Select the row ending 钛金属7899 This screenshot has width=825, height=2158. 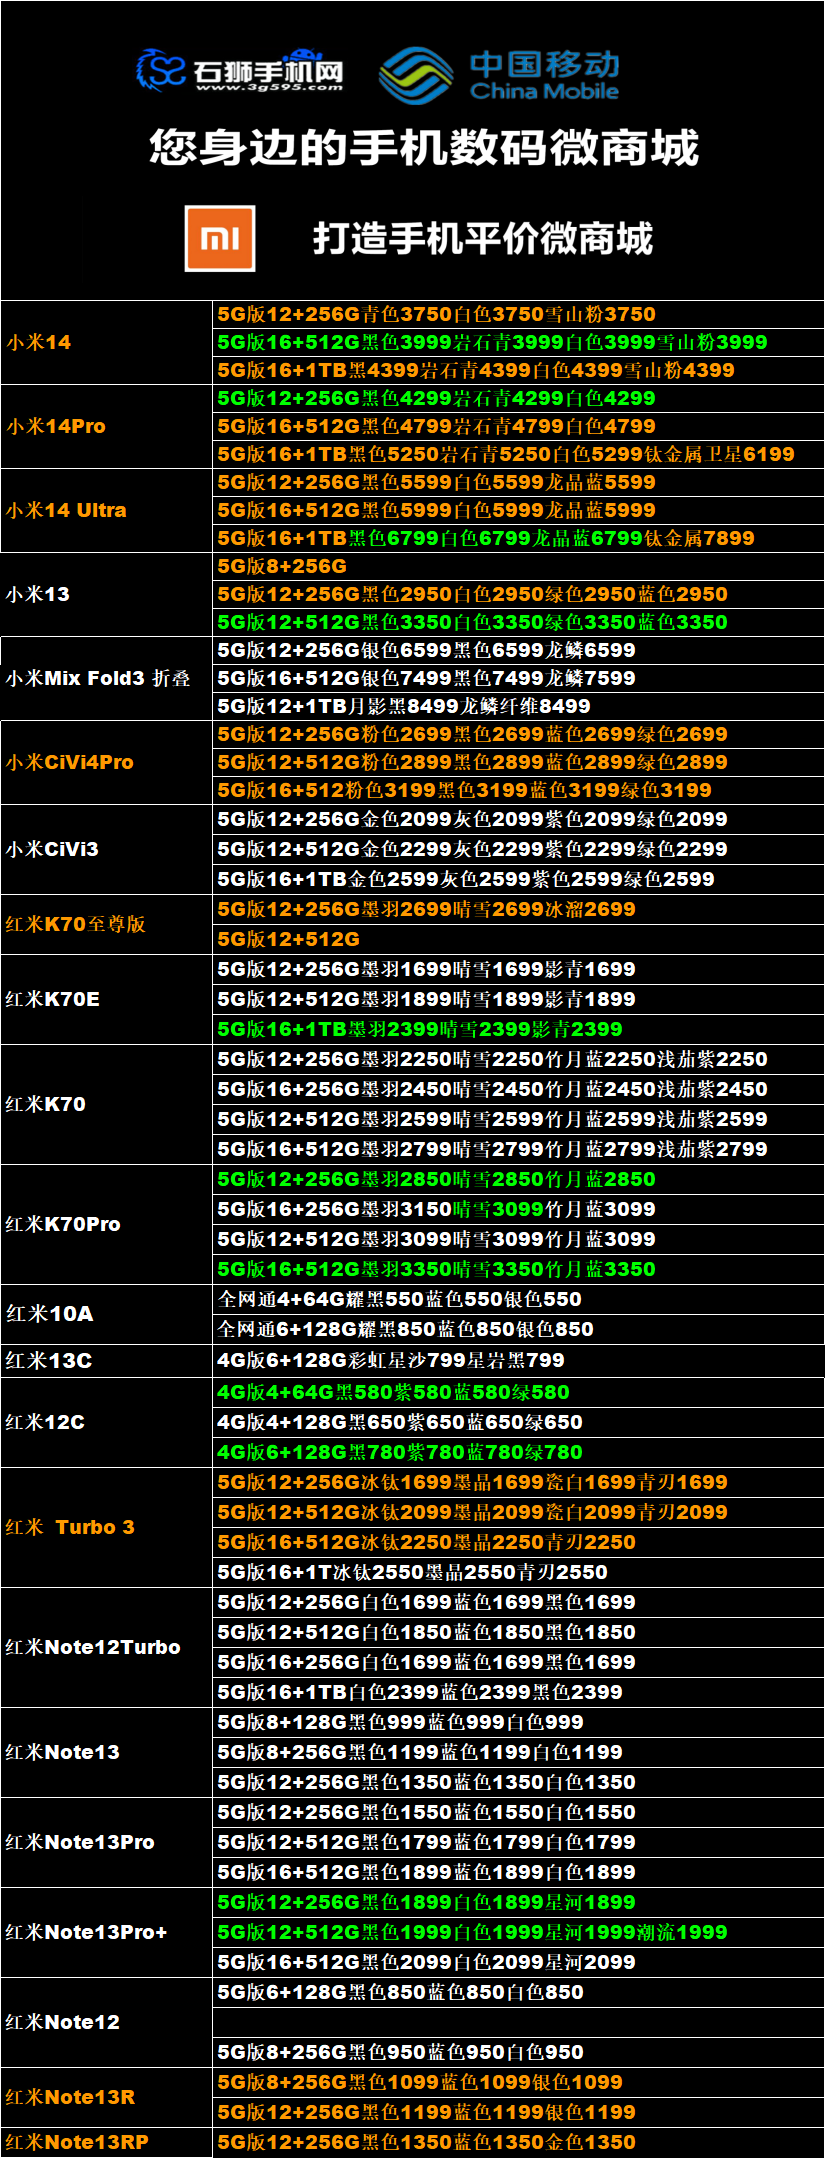click(x=519, y=538)
